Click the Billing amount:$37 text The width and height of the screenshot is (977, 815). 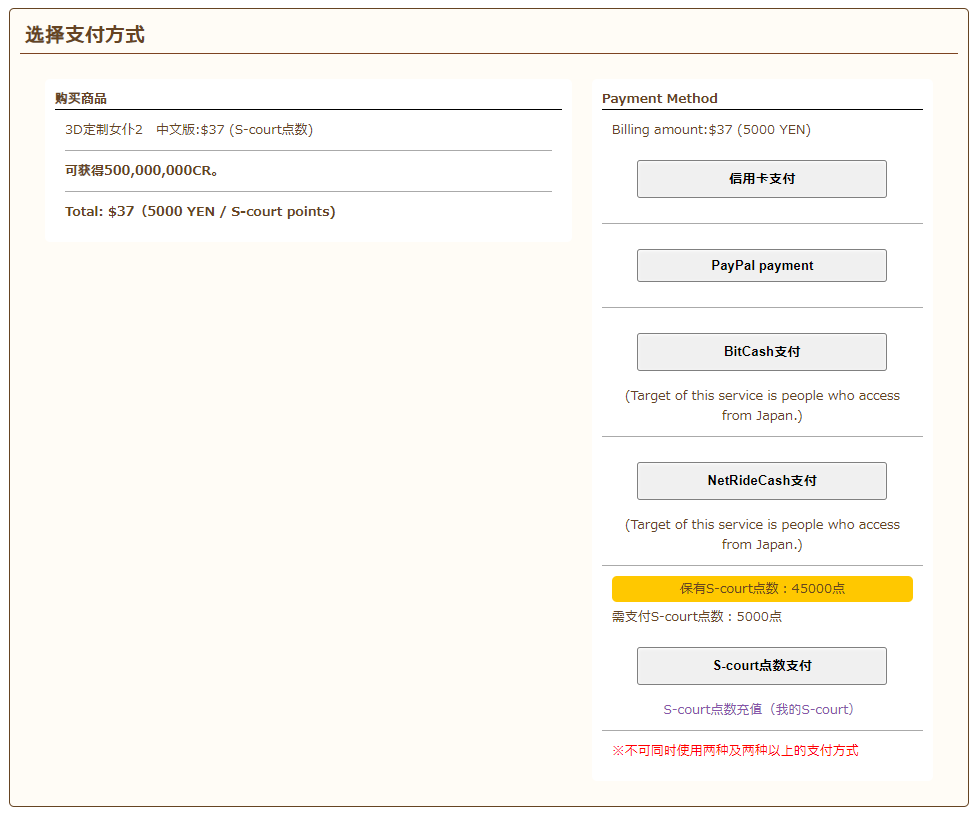tap(711, 130)
